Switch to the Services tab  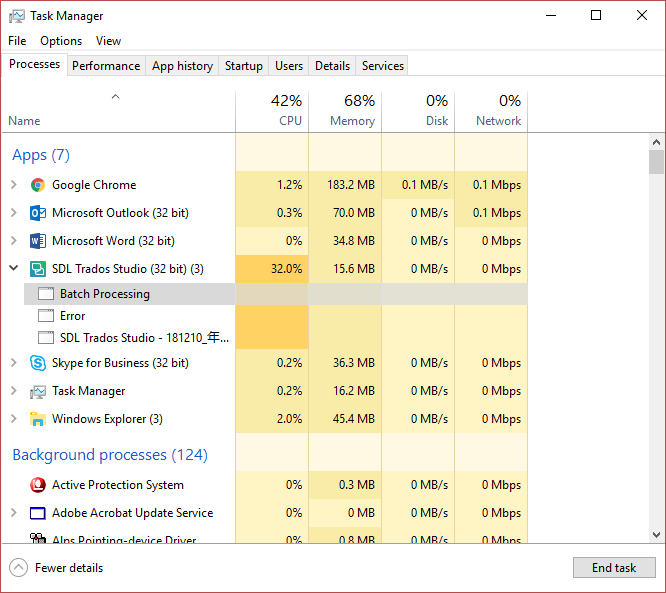(x=382, y=66)
